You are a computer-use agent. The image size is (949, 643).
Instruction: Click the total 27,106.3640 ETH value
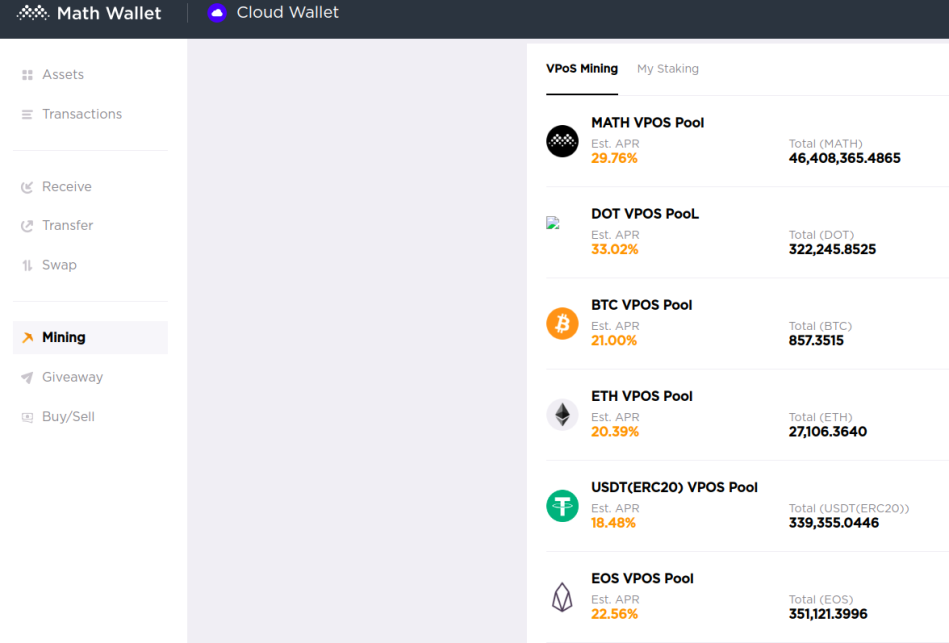point(827,432)
